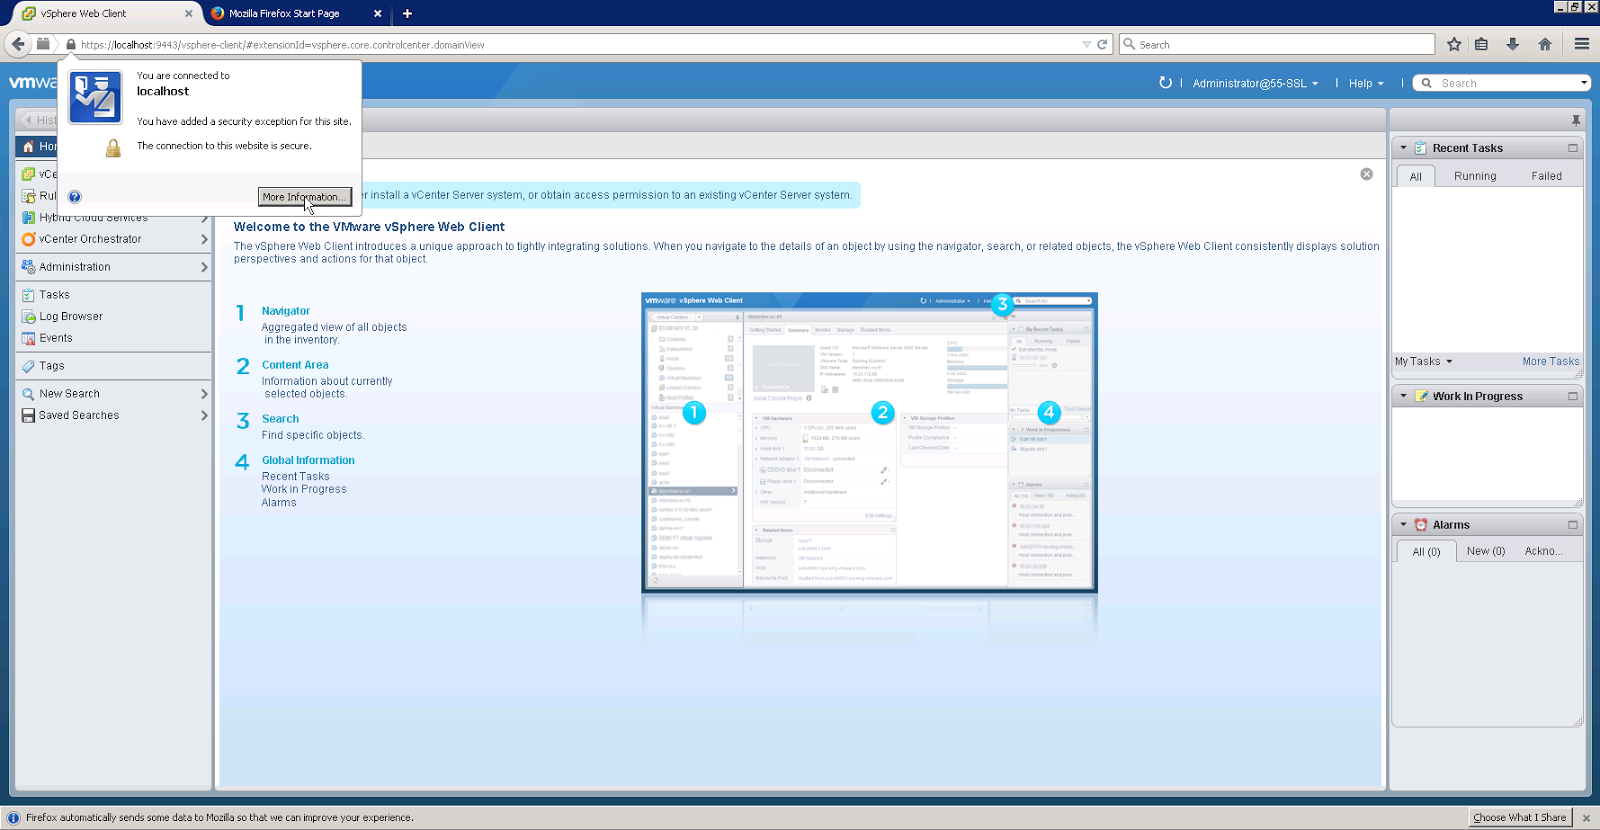Viewport: 1600px width, 830px height.
Task: Open Log Browser in navigator
Action: tap(71, 317)
